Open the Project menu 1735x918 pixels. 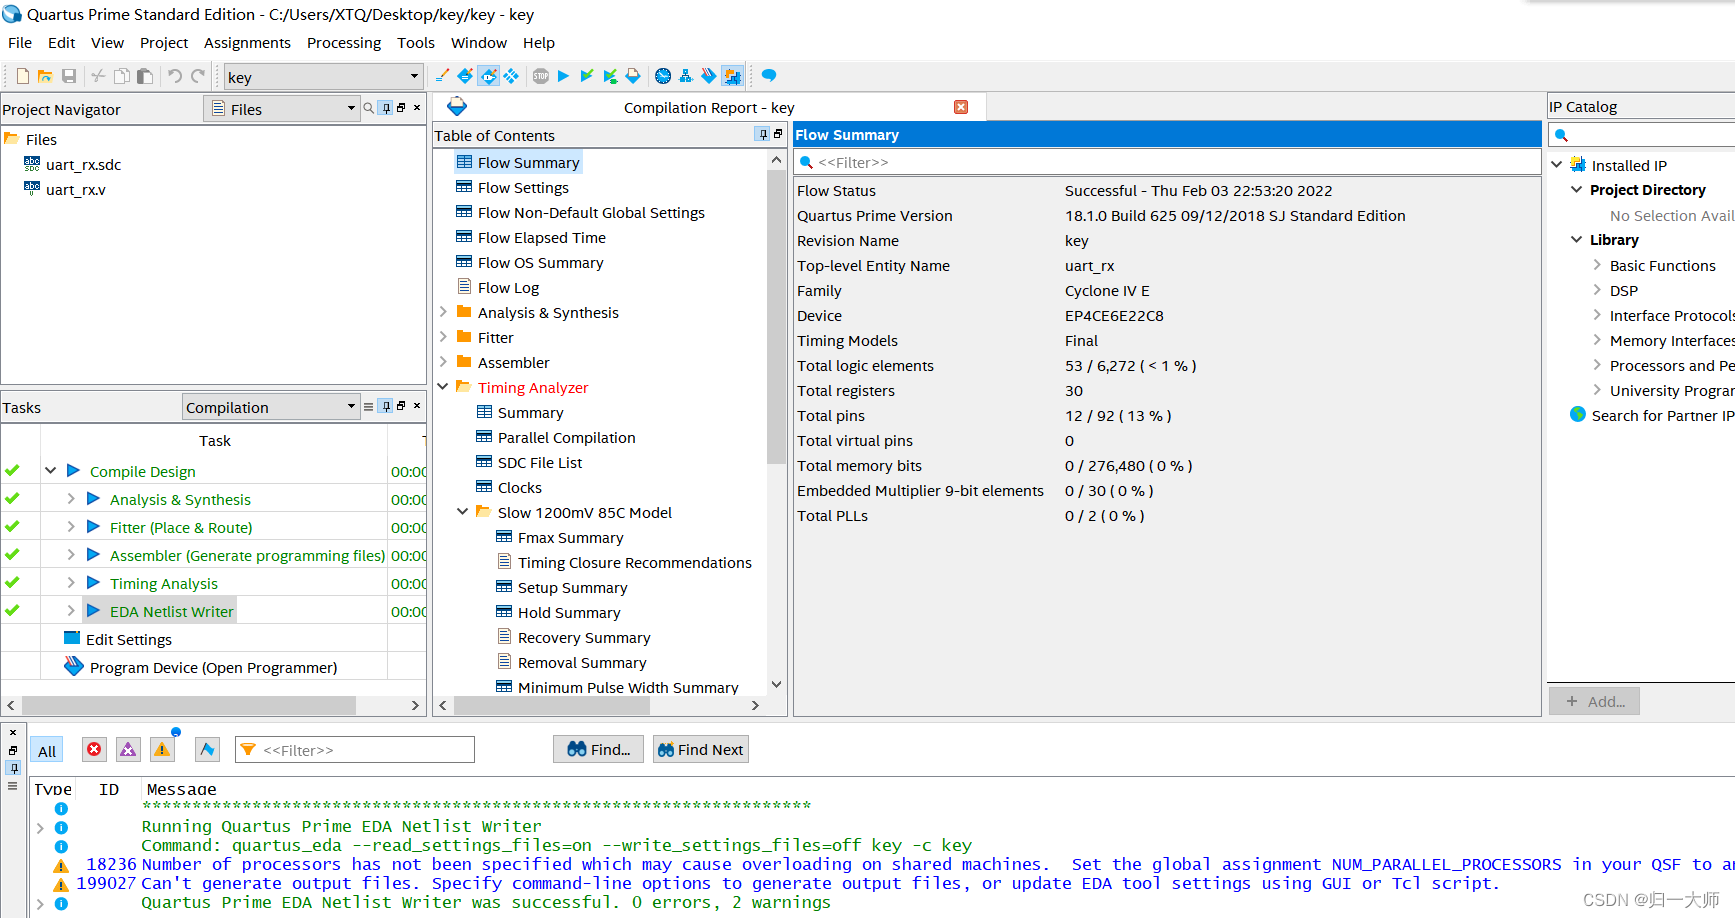click(164, 43)
